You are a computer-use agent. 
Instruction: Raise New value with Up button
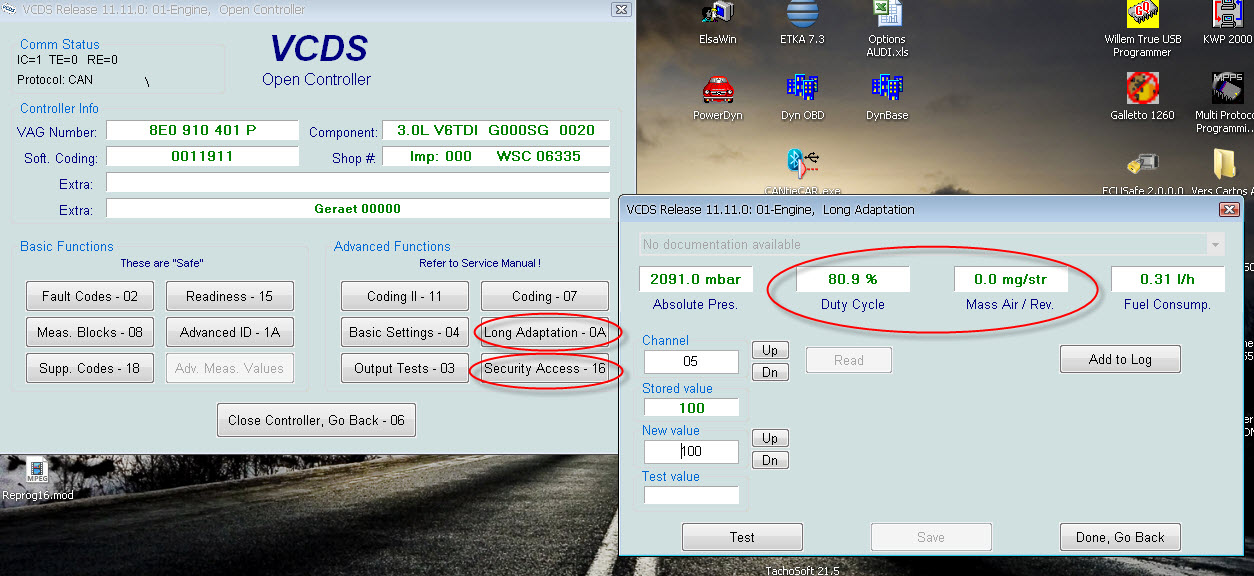(770, 439)
